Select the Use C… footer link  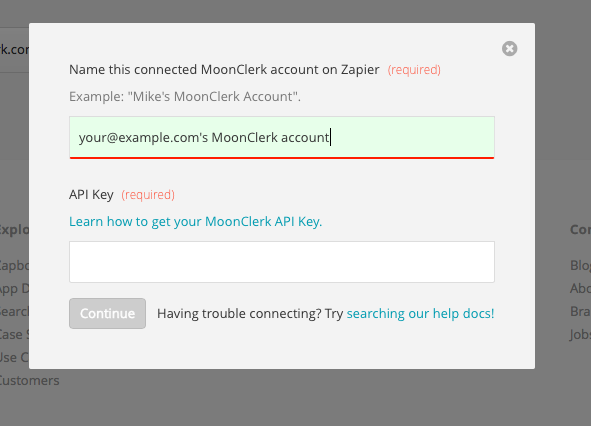pyautogui.click(x=14, y=357)
